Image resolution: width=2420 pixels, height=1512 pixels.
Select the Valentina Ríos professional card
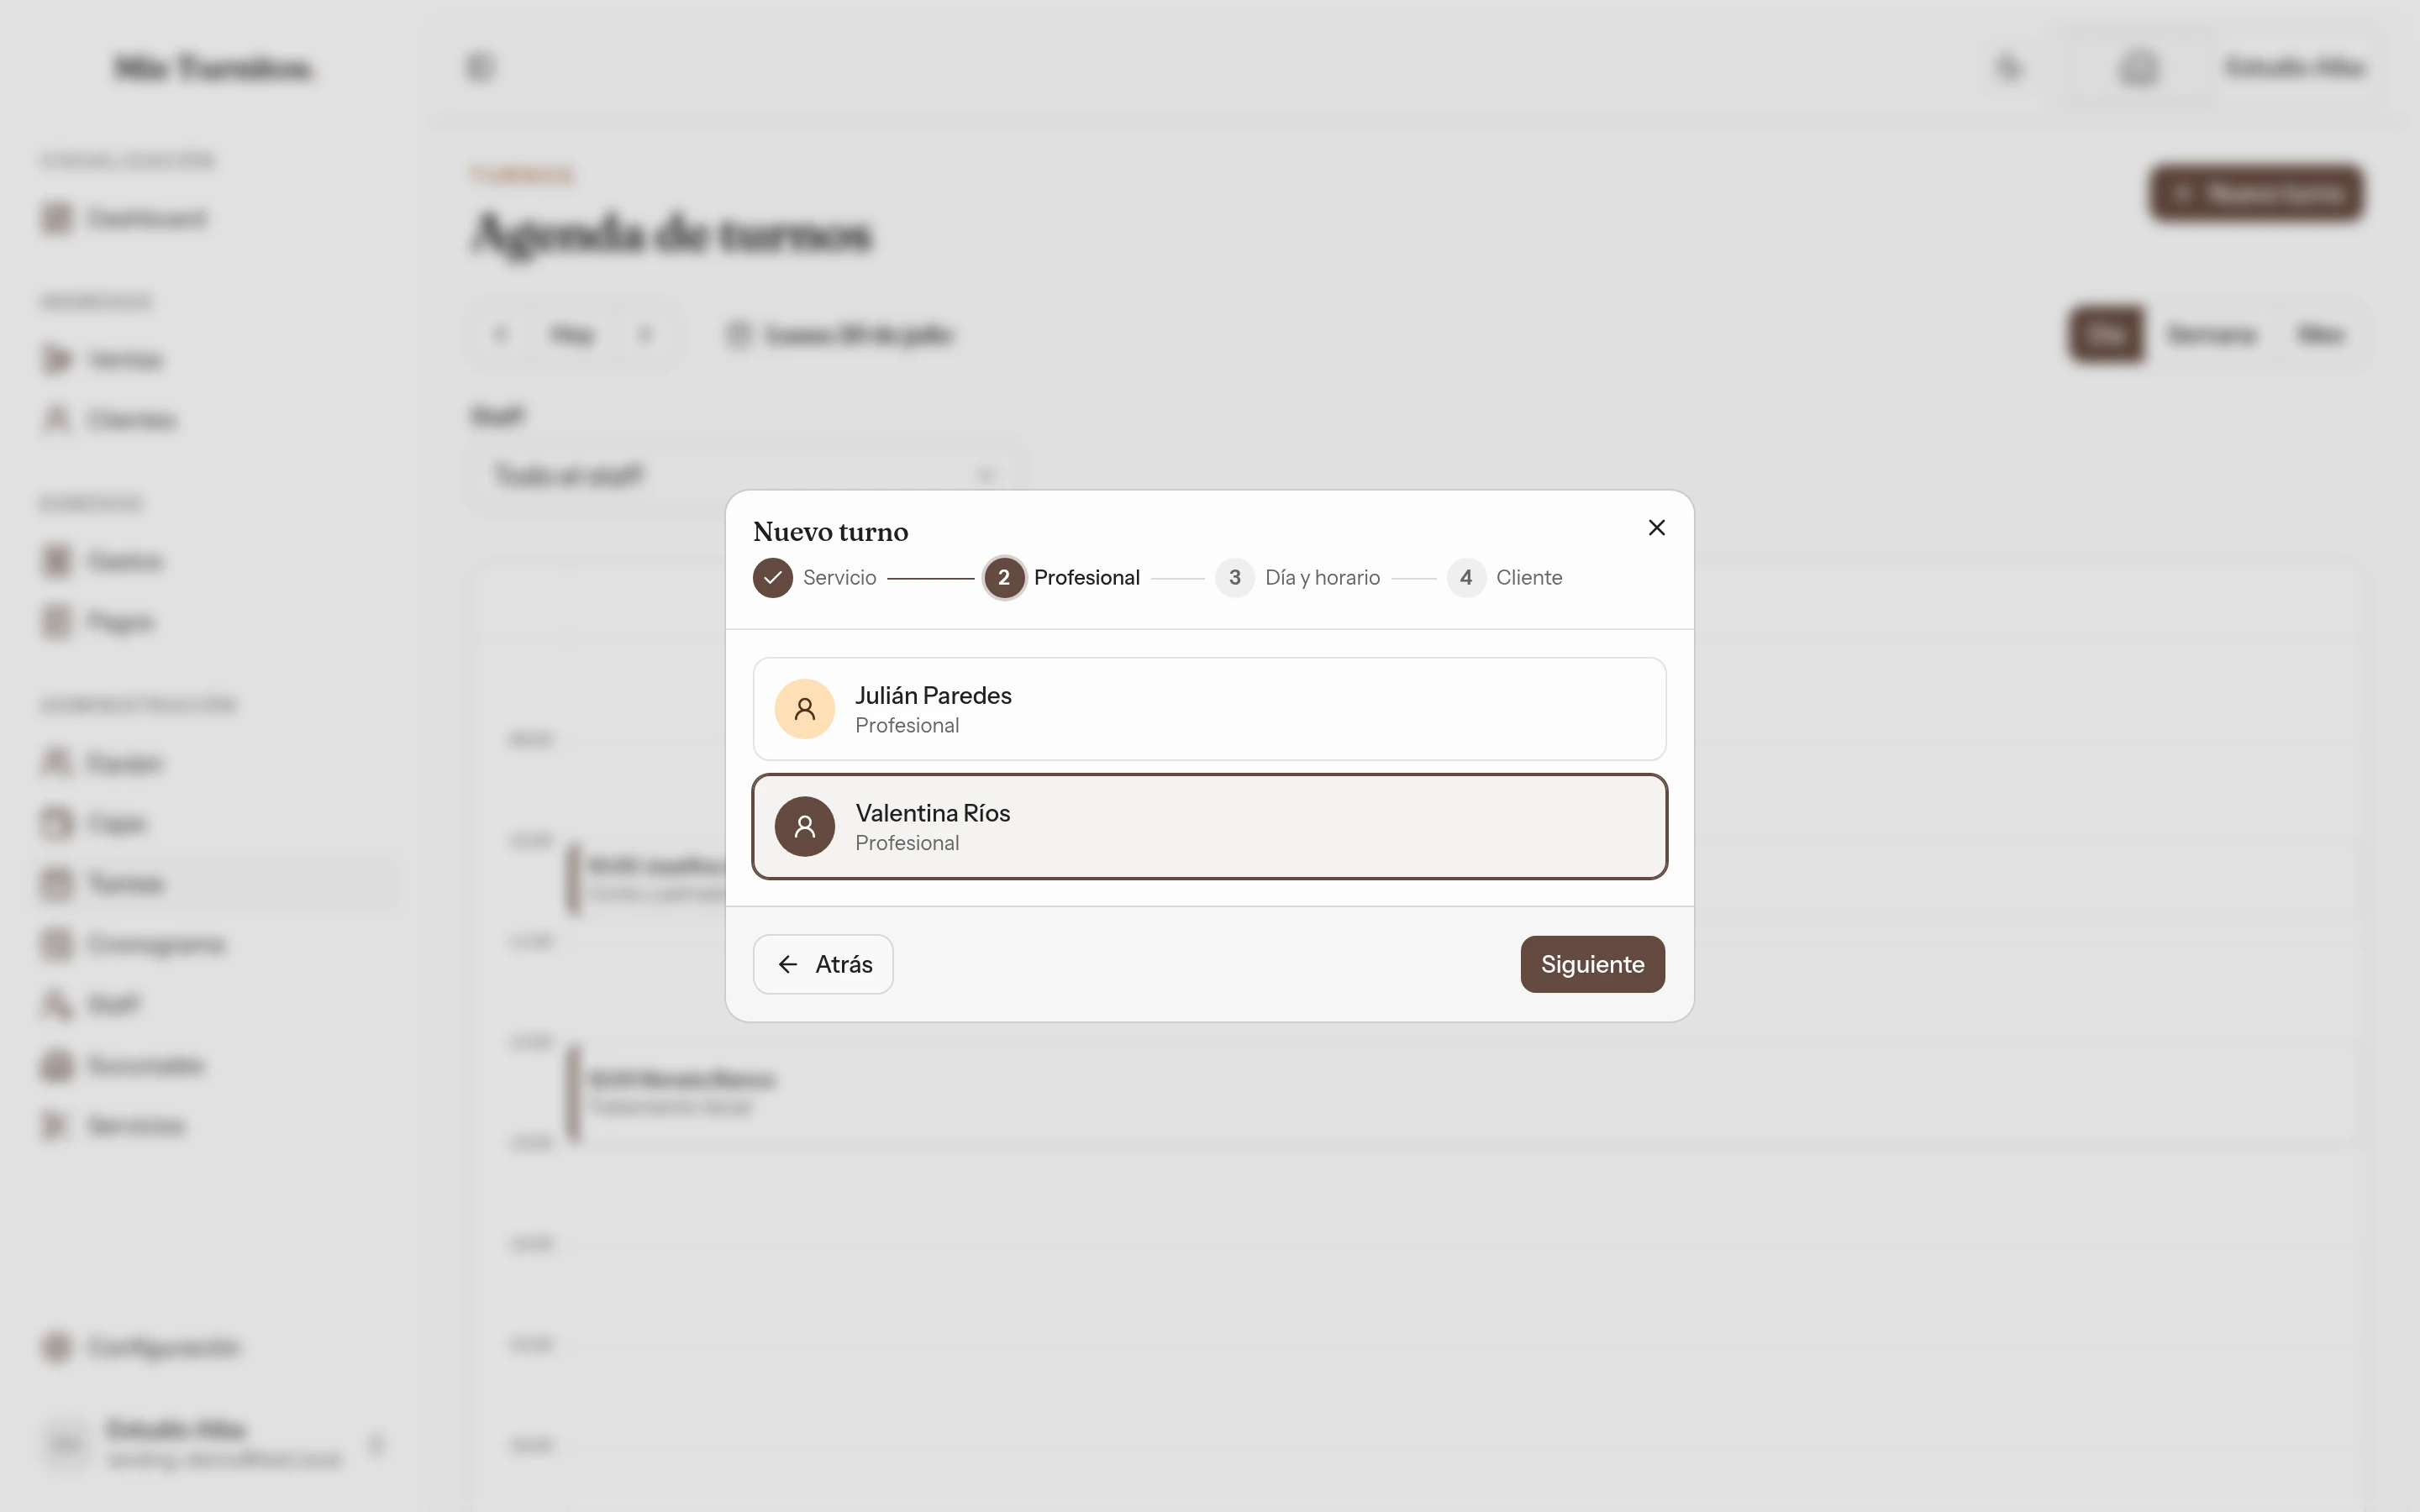coord(1209,827)
